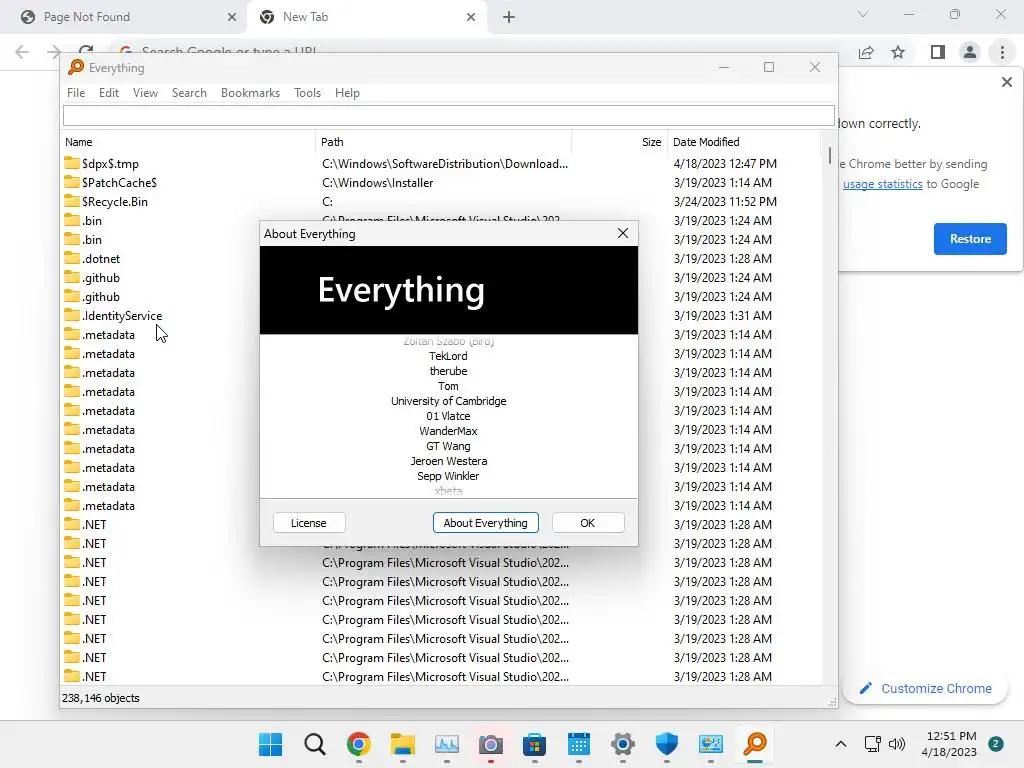This screenshot has height=768, width=1024.
Task: Switch to Everything app in taskbar
Action: [755, 744]
